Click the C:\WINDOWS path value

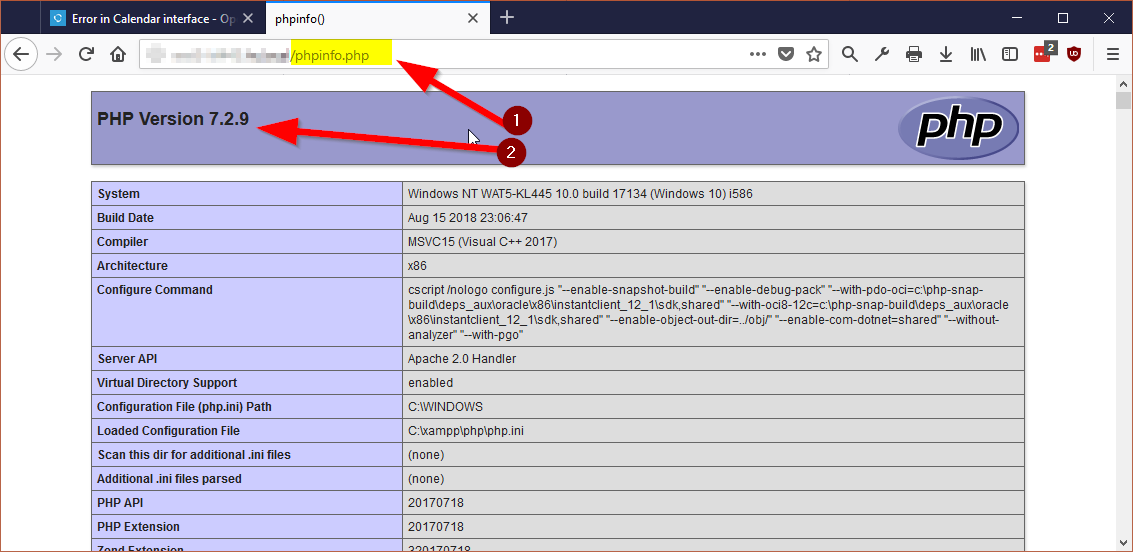[x=445, y=407]
